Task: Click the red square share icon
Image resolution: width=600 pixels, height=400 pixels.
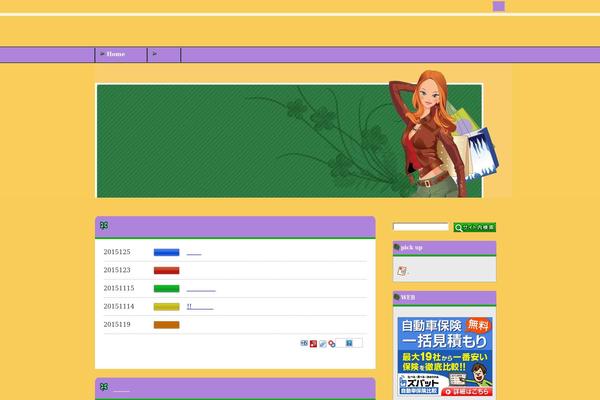Action: pos(313,344)
